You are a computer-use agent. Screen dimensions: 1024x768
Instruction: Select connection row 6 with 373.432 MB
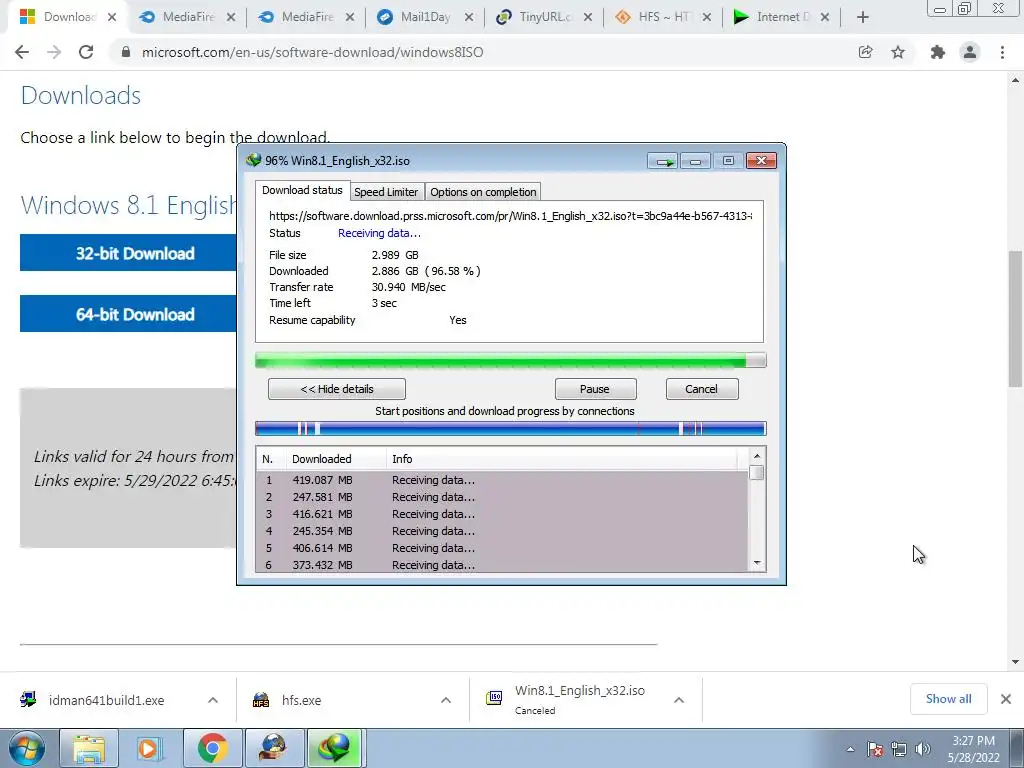[503, 565]
